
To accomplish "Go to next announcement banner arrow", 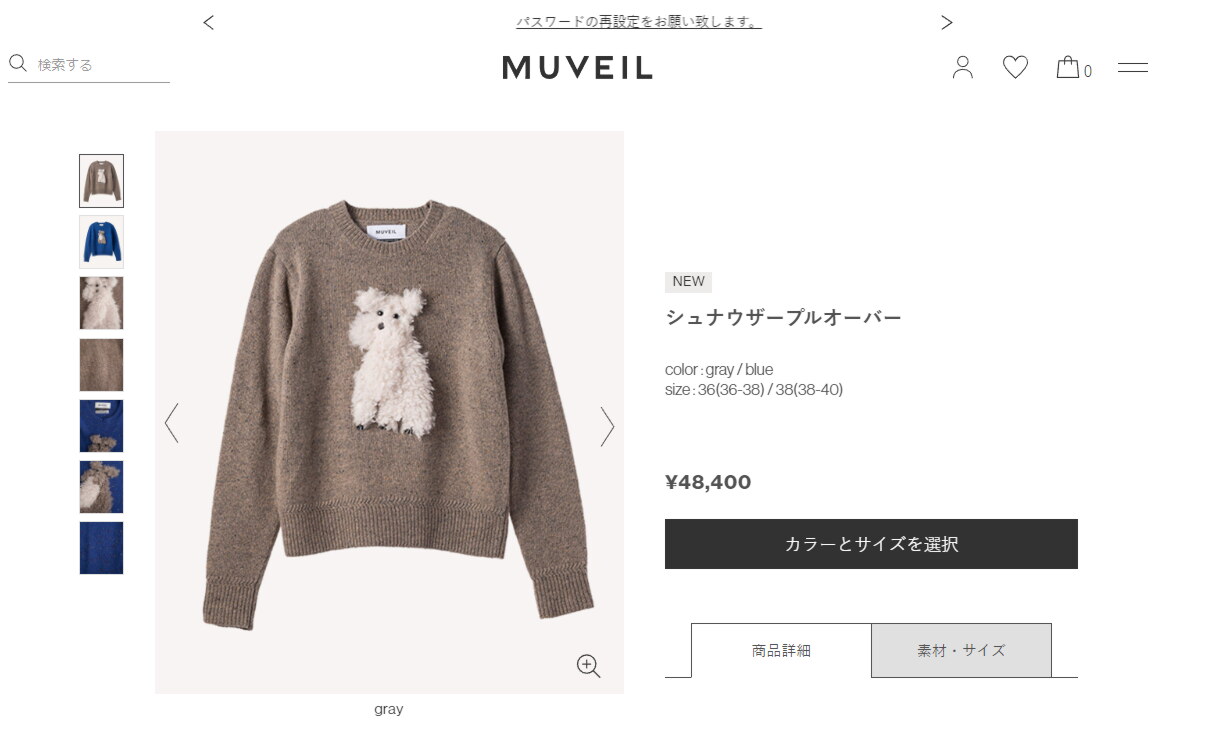I will tap(946, 22).
